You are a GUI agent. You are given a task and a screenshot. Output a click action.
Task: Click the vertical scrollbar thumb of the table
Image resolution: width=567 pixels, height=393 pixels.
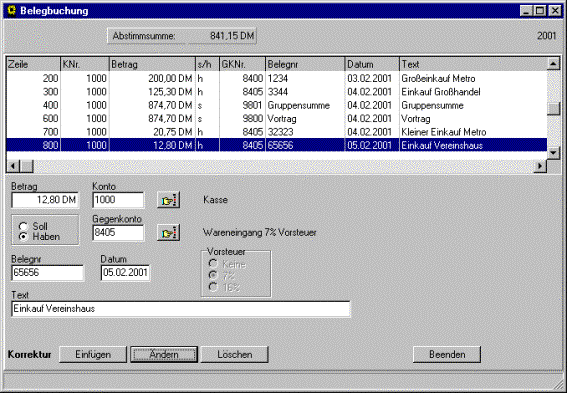coord(553,109)
